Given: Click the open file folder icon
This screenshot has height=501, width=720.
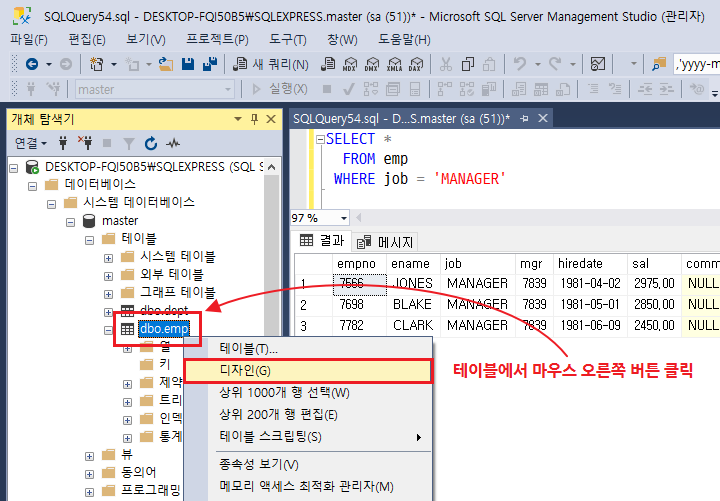Looking at the screenshot, I should 166,64.
